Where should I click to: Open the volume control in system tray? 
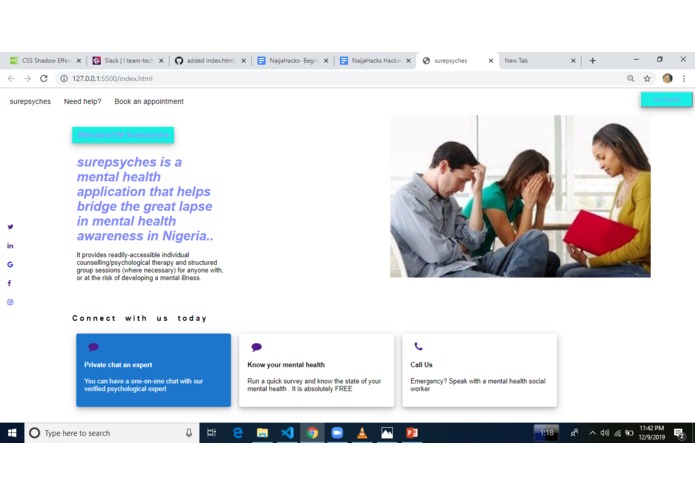[x=605, y=433]
